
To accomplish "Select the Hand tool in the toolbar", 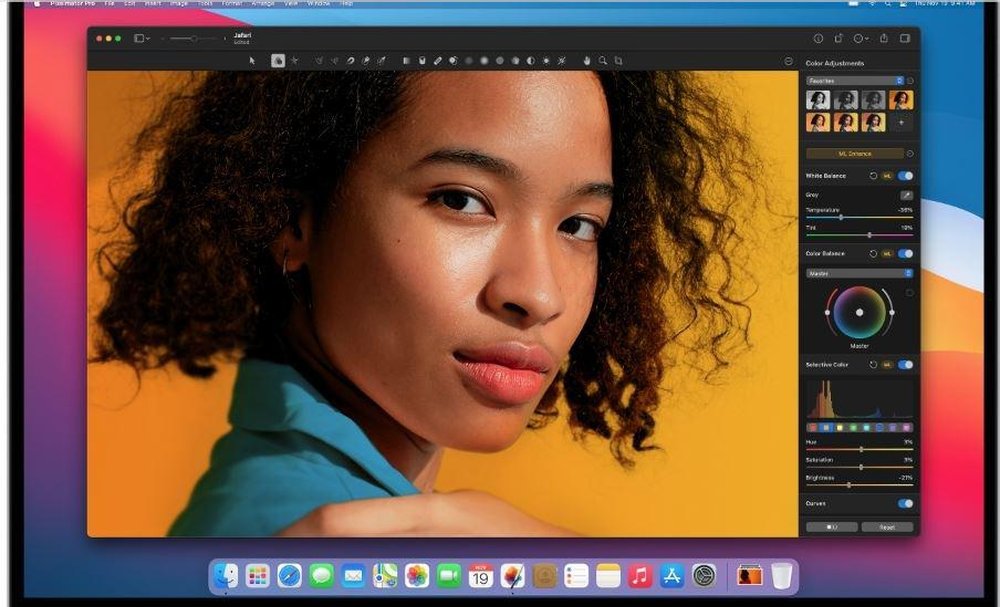I will pyautogui.click(x=585, y=61).
